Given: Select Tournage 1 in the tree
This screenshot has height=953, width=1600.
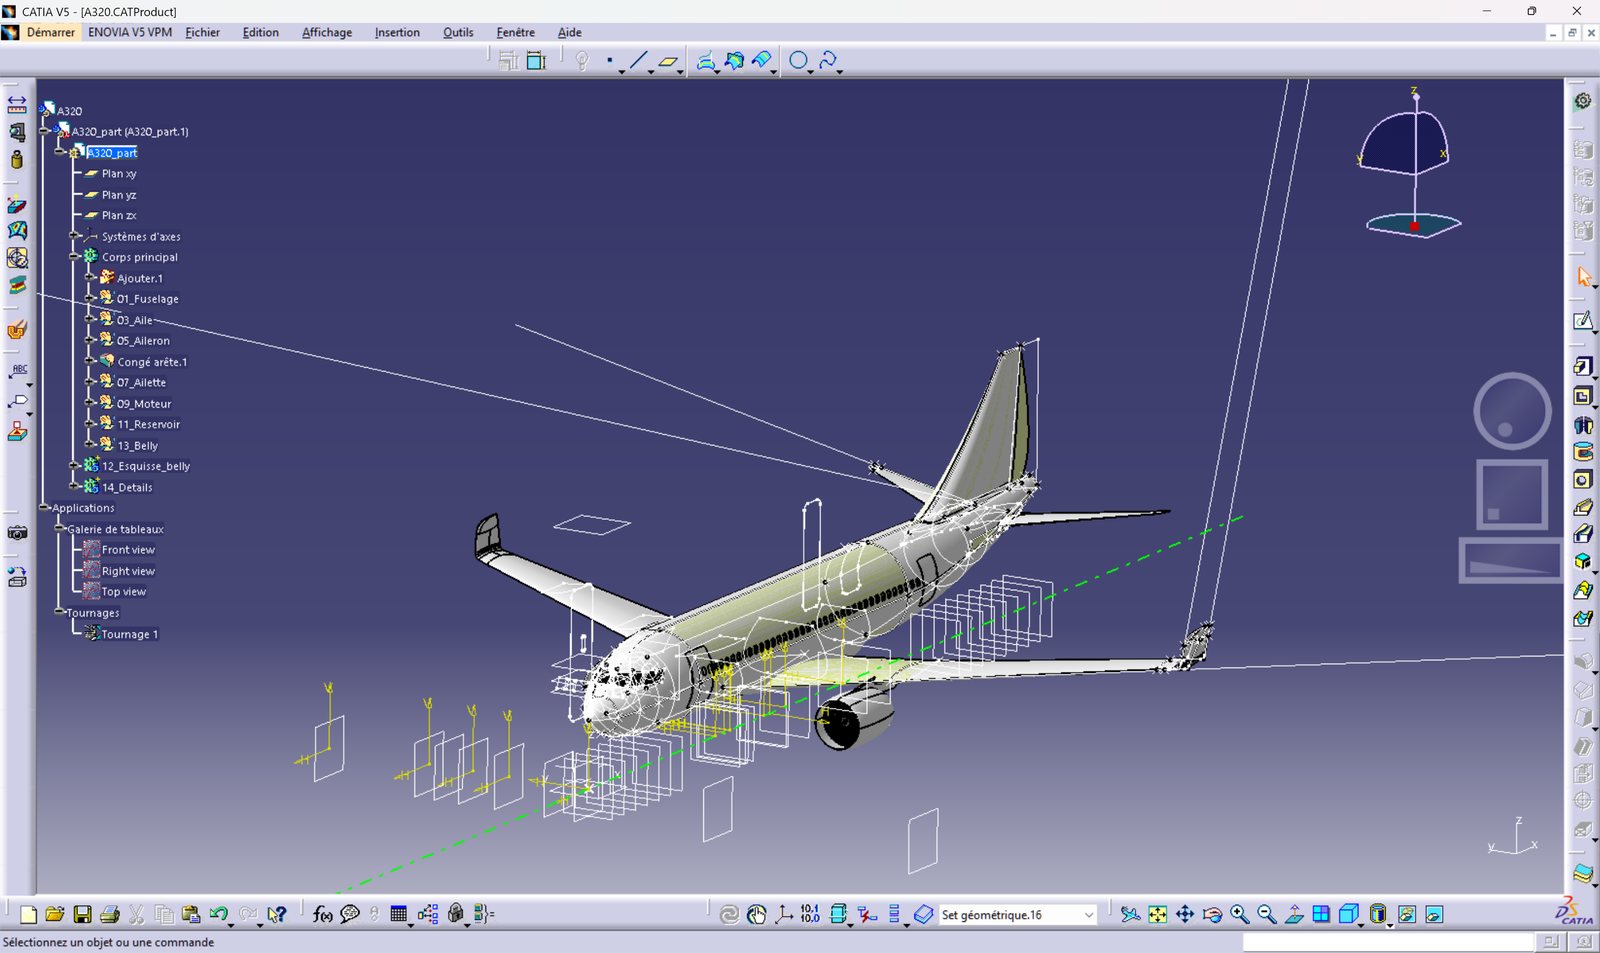Looking at the screenshot, I should (x=129, y=634).
